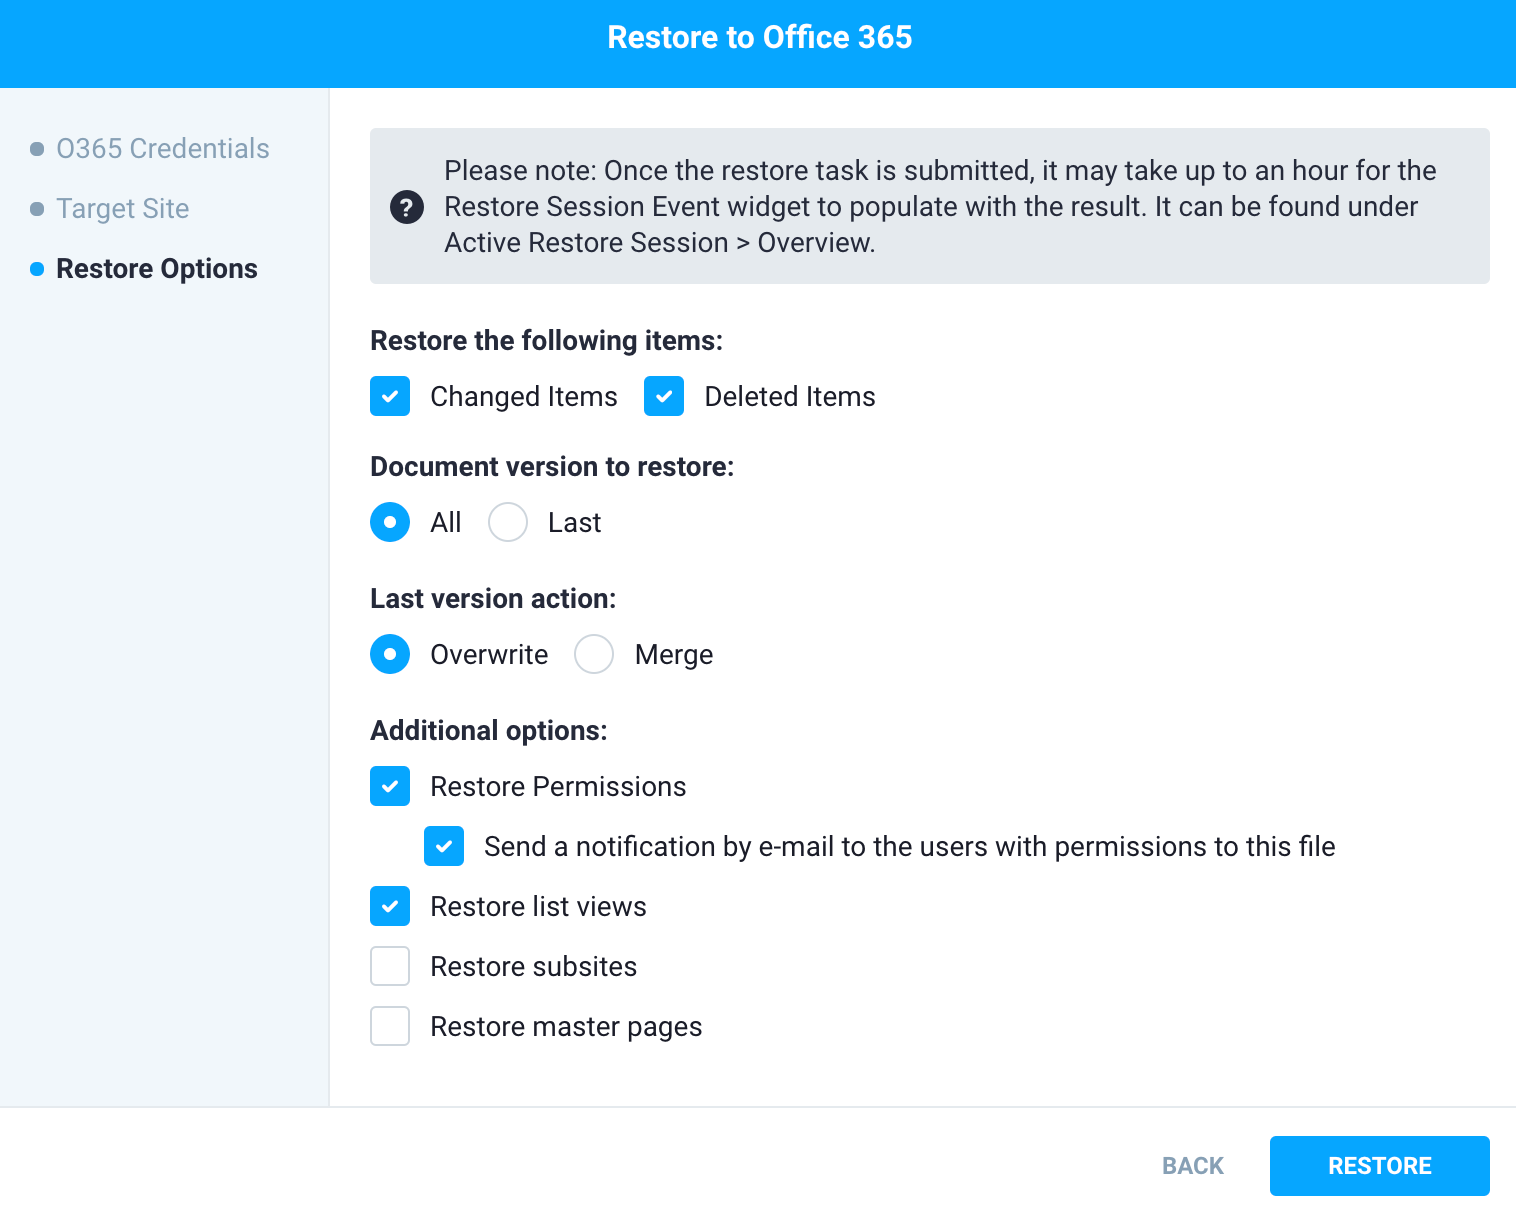The height and width of the screenshot is (1212, 1516).
Task: Click the Restore Options step bullet
Action: click(x=38, y=269)
